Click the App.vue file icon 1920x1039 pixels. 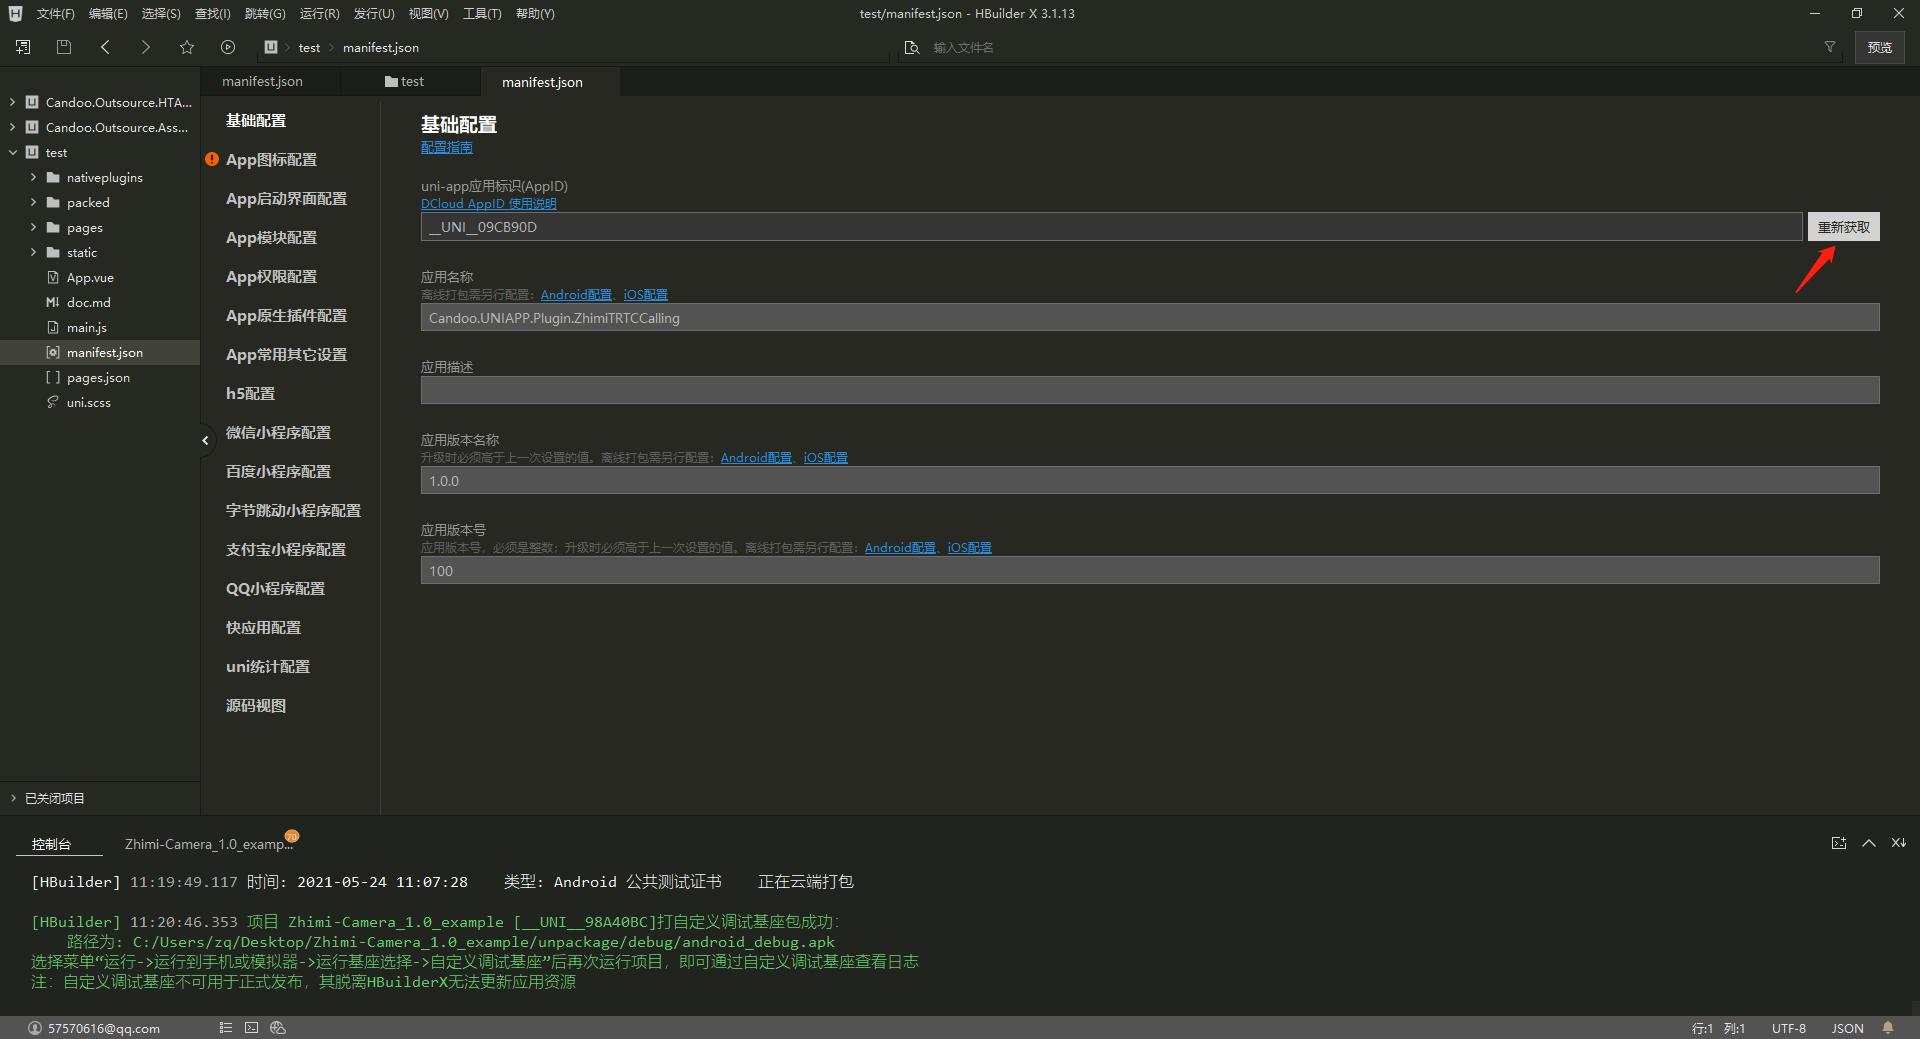[53, 277]
